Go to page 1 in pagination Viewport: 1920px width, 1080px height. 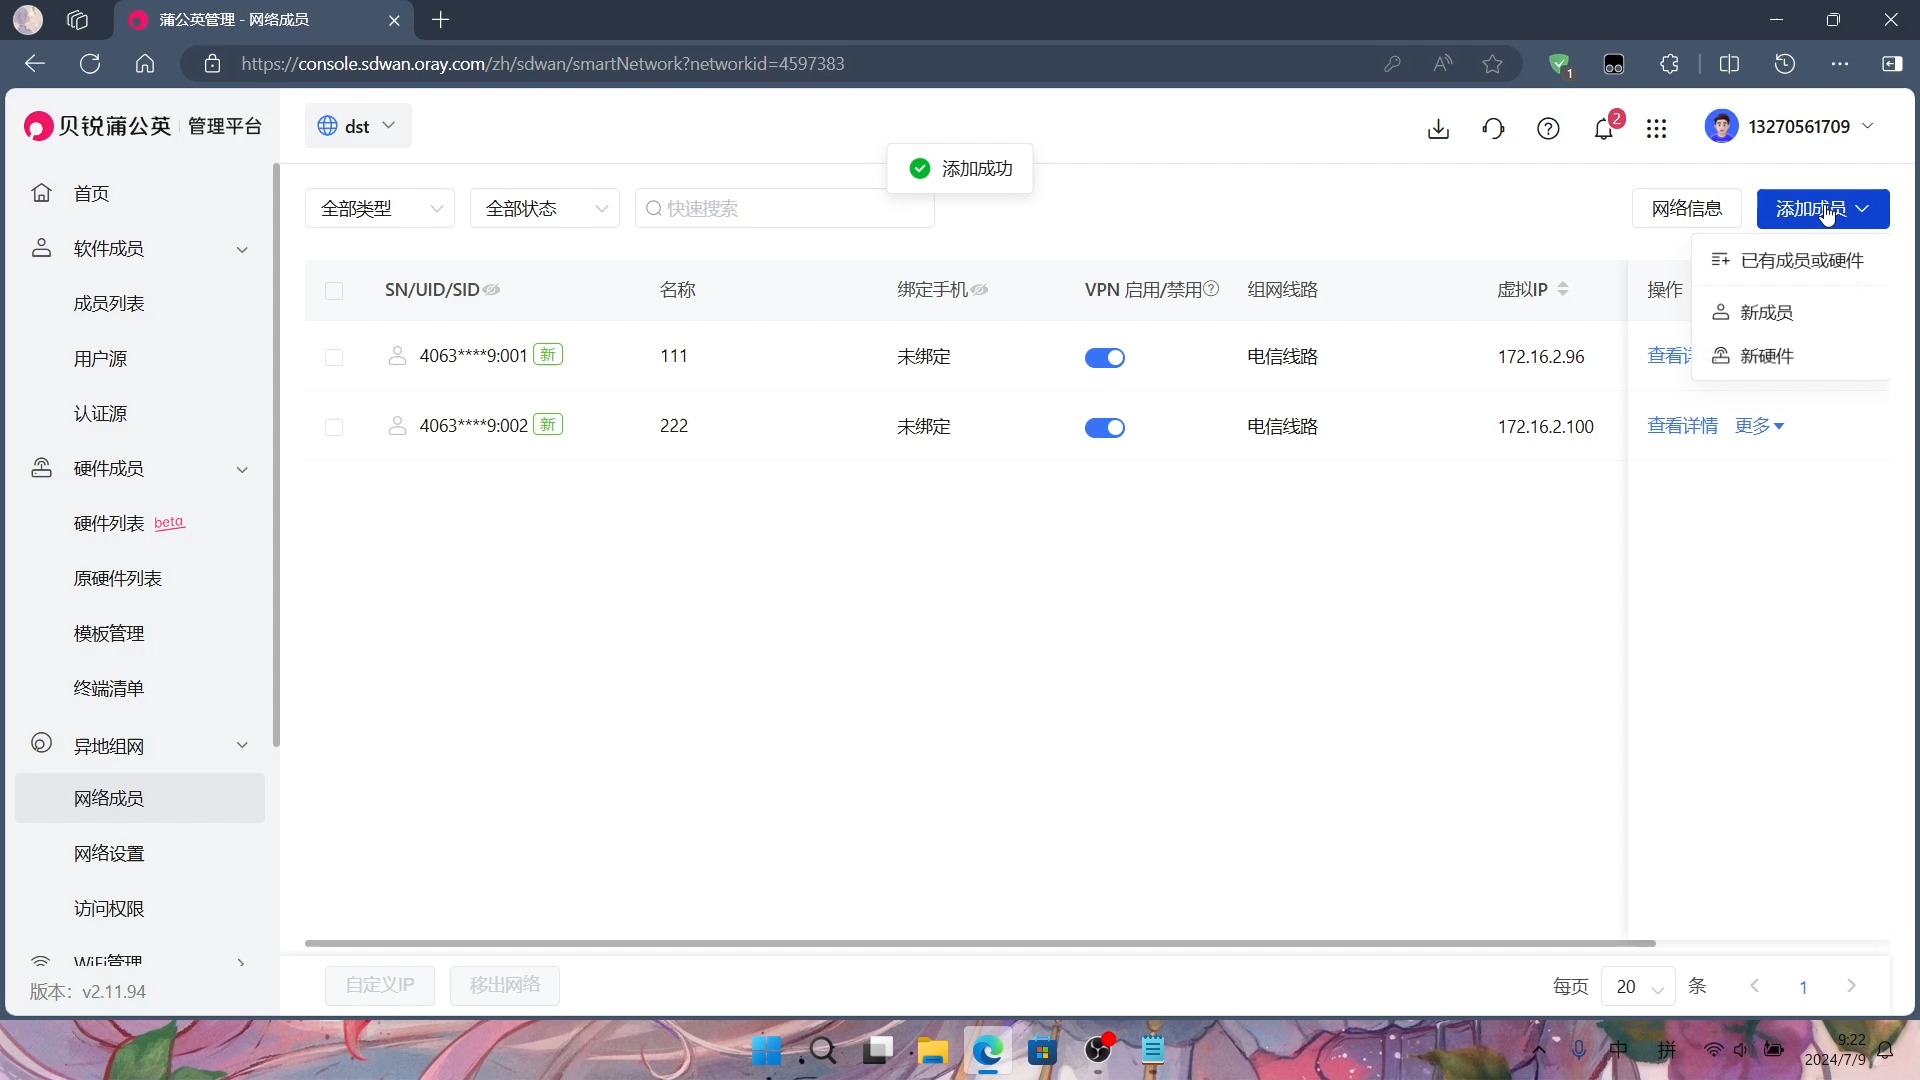click(1803, 987)
